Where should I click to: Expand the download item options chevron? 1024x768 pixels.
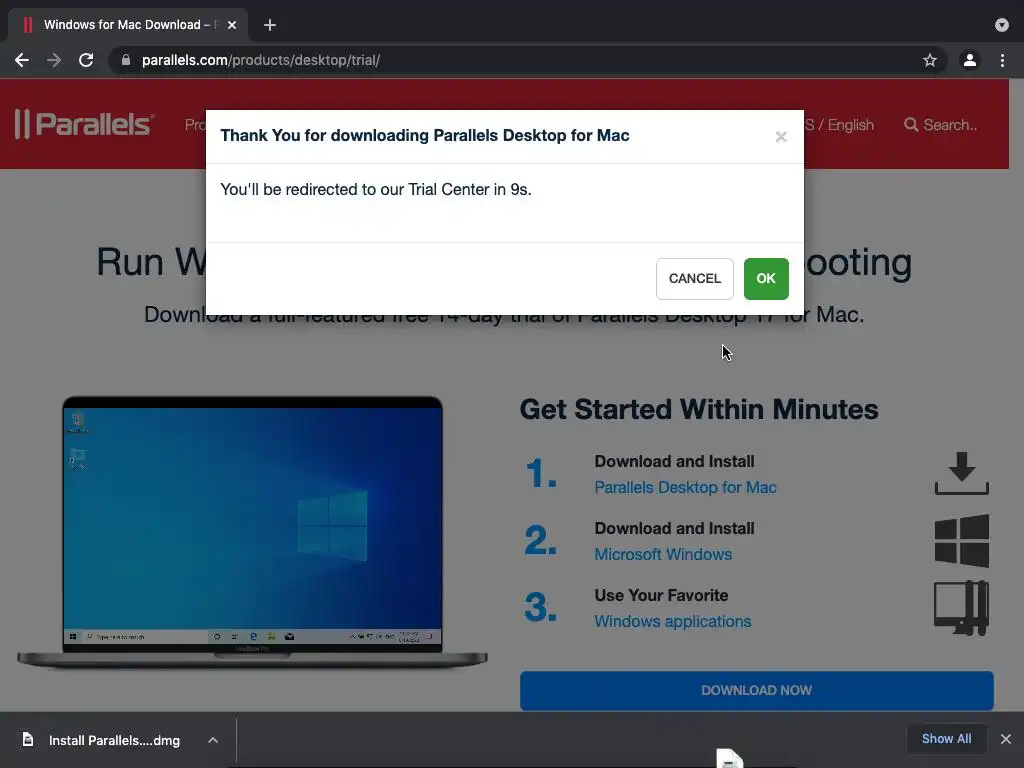point(213,741)
